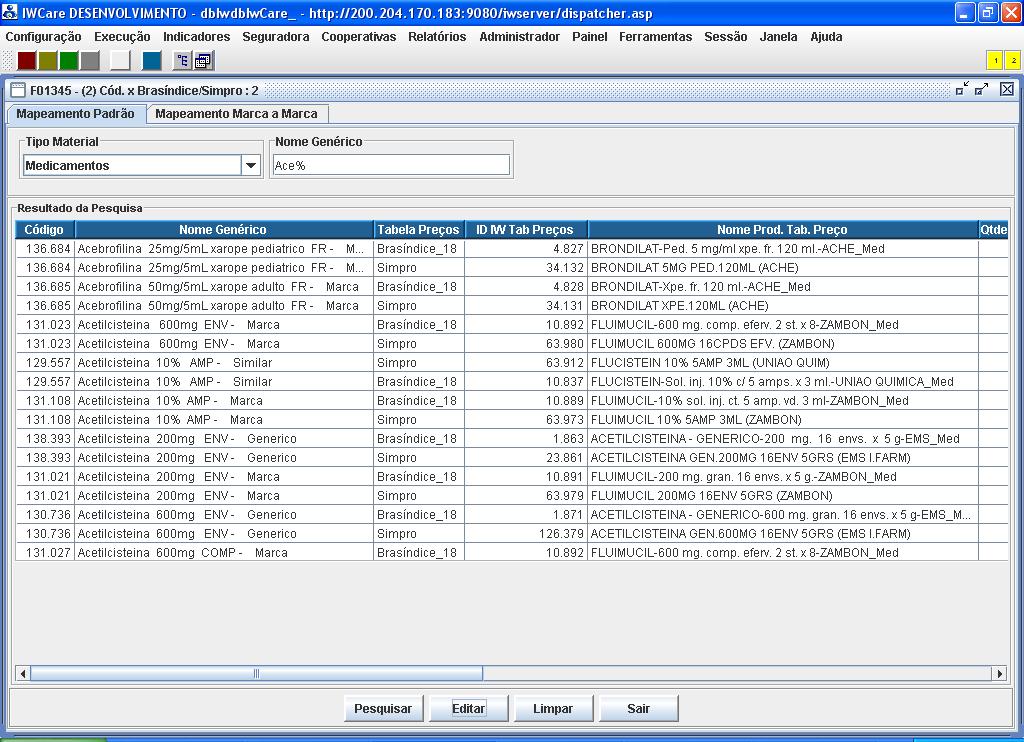1024x742 pixels.
Task: Select row FLUCISTEIN-Sol. inj. 10%
Action: pos(511,381)
